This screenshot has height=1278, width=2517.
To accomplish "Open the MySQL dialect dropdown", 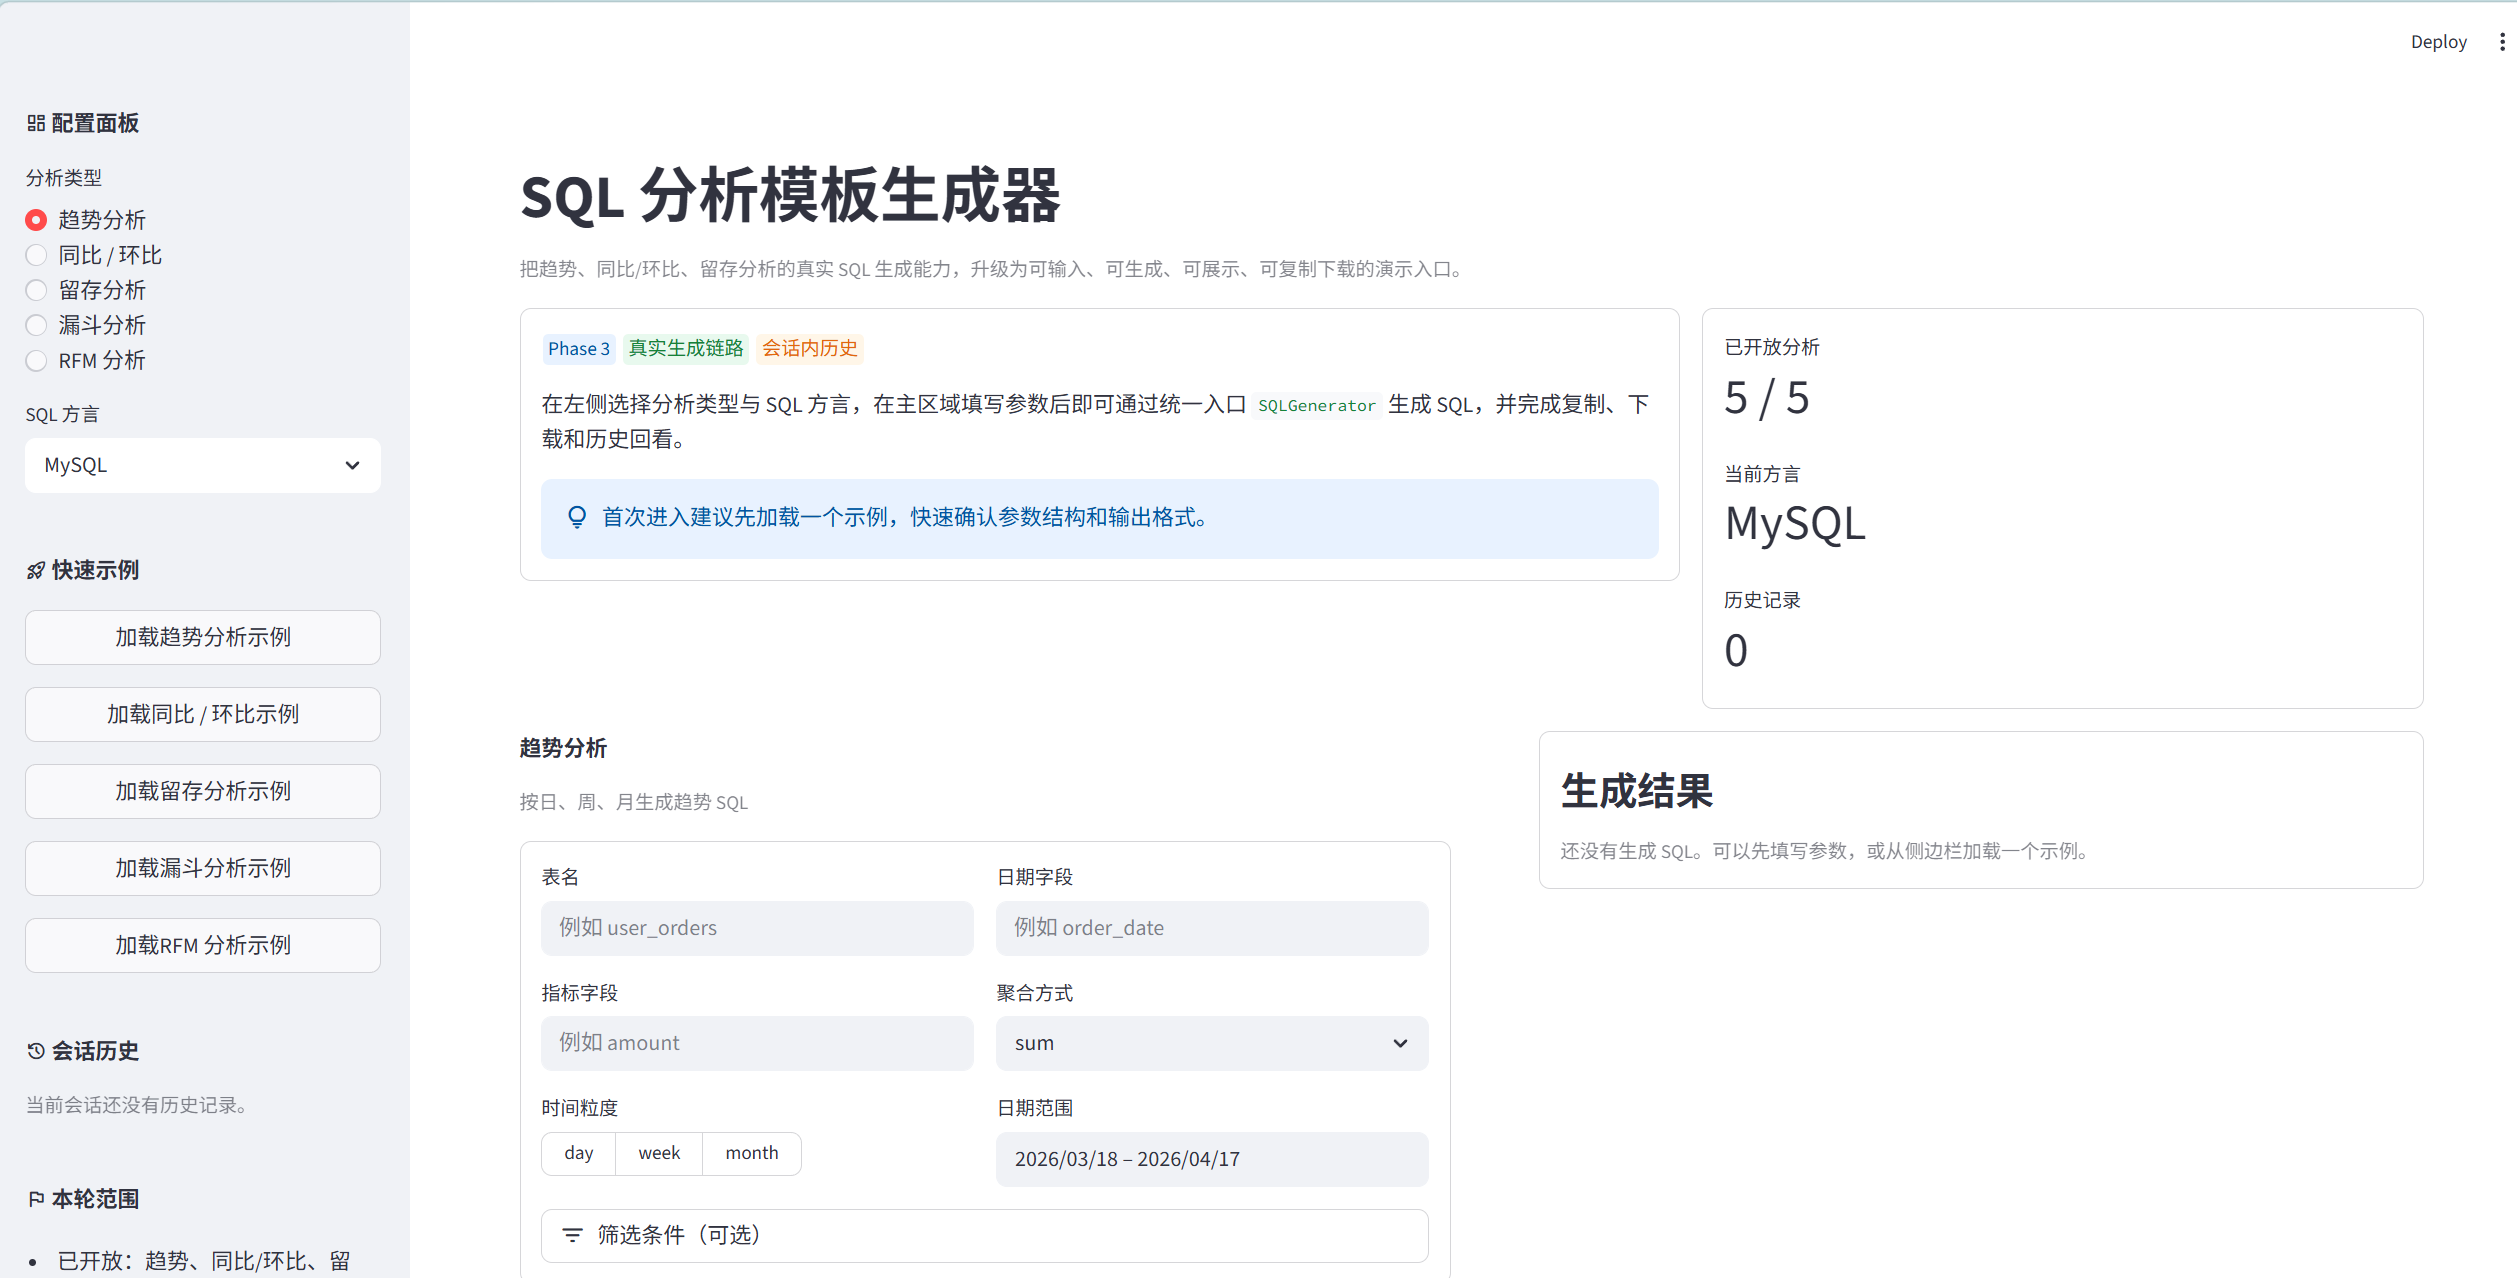I will [203, 465].
